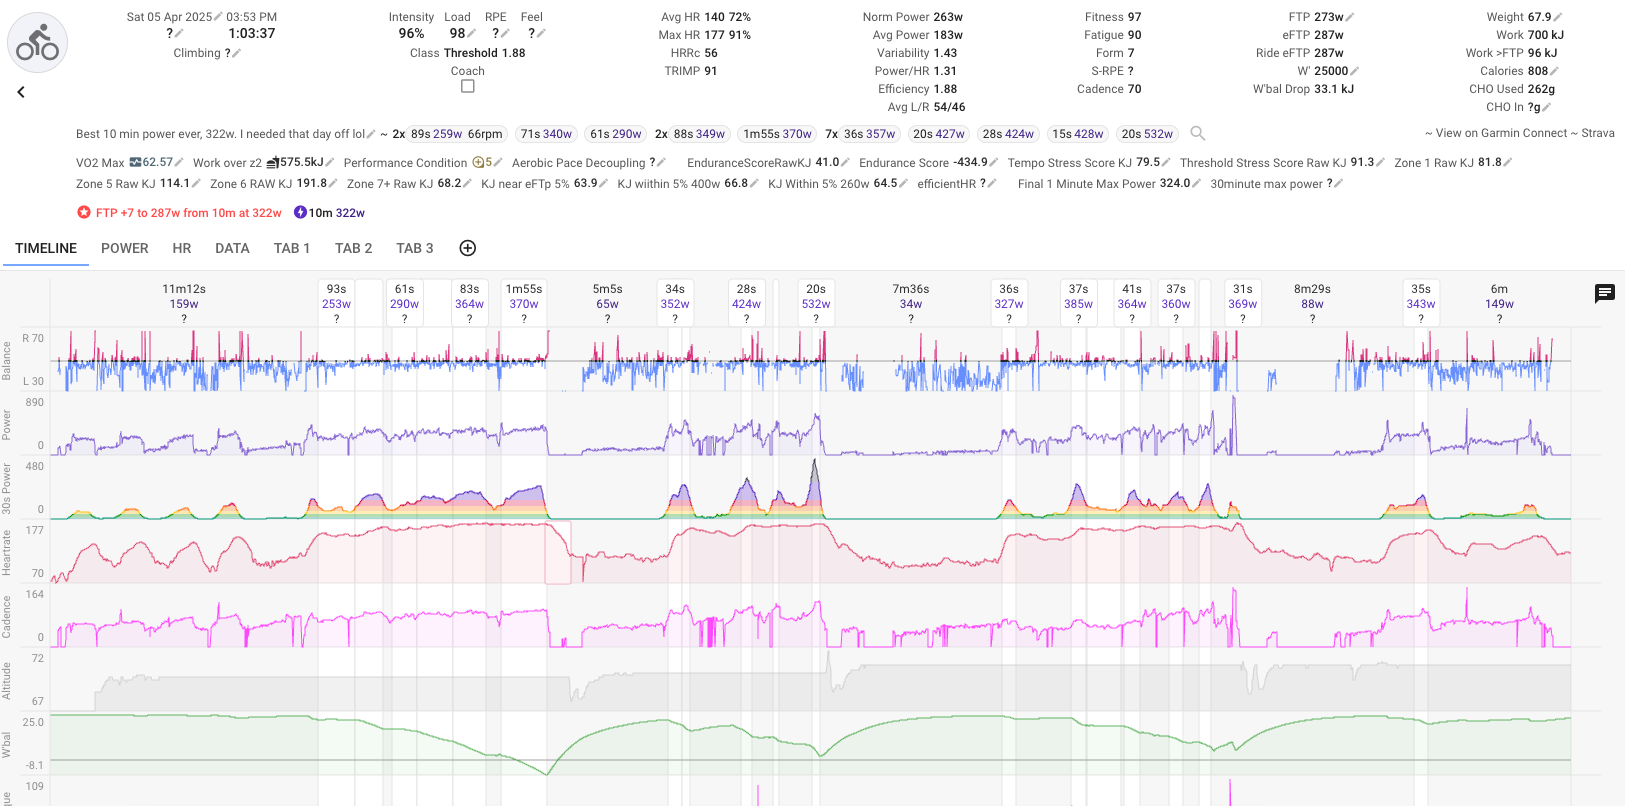Image resolution: width=1625 pixels, height=806 pixels.
Task: Edit Zone 5 Raw KJ 114.1 pencil
Action: click(x=196, y=184)
